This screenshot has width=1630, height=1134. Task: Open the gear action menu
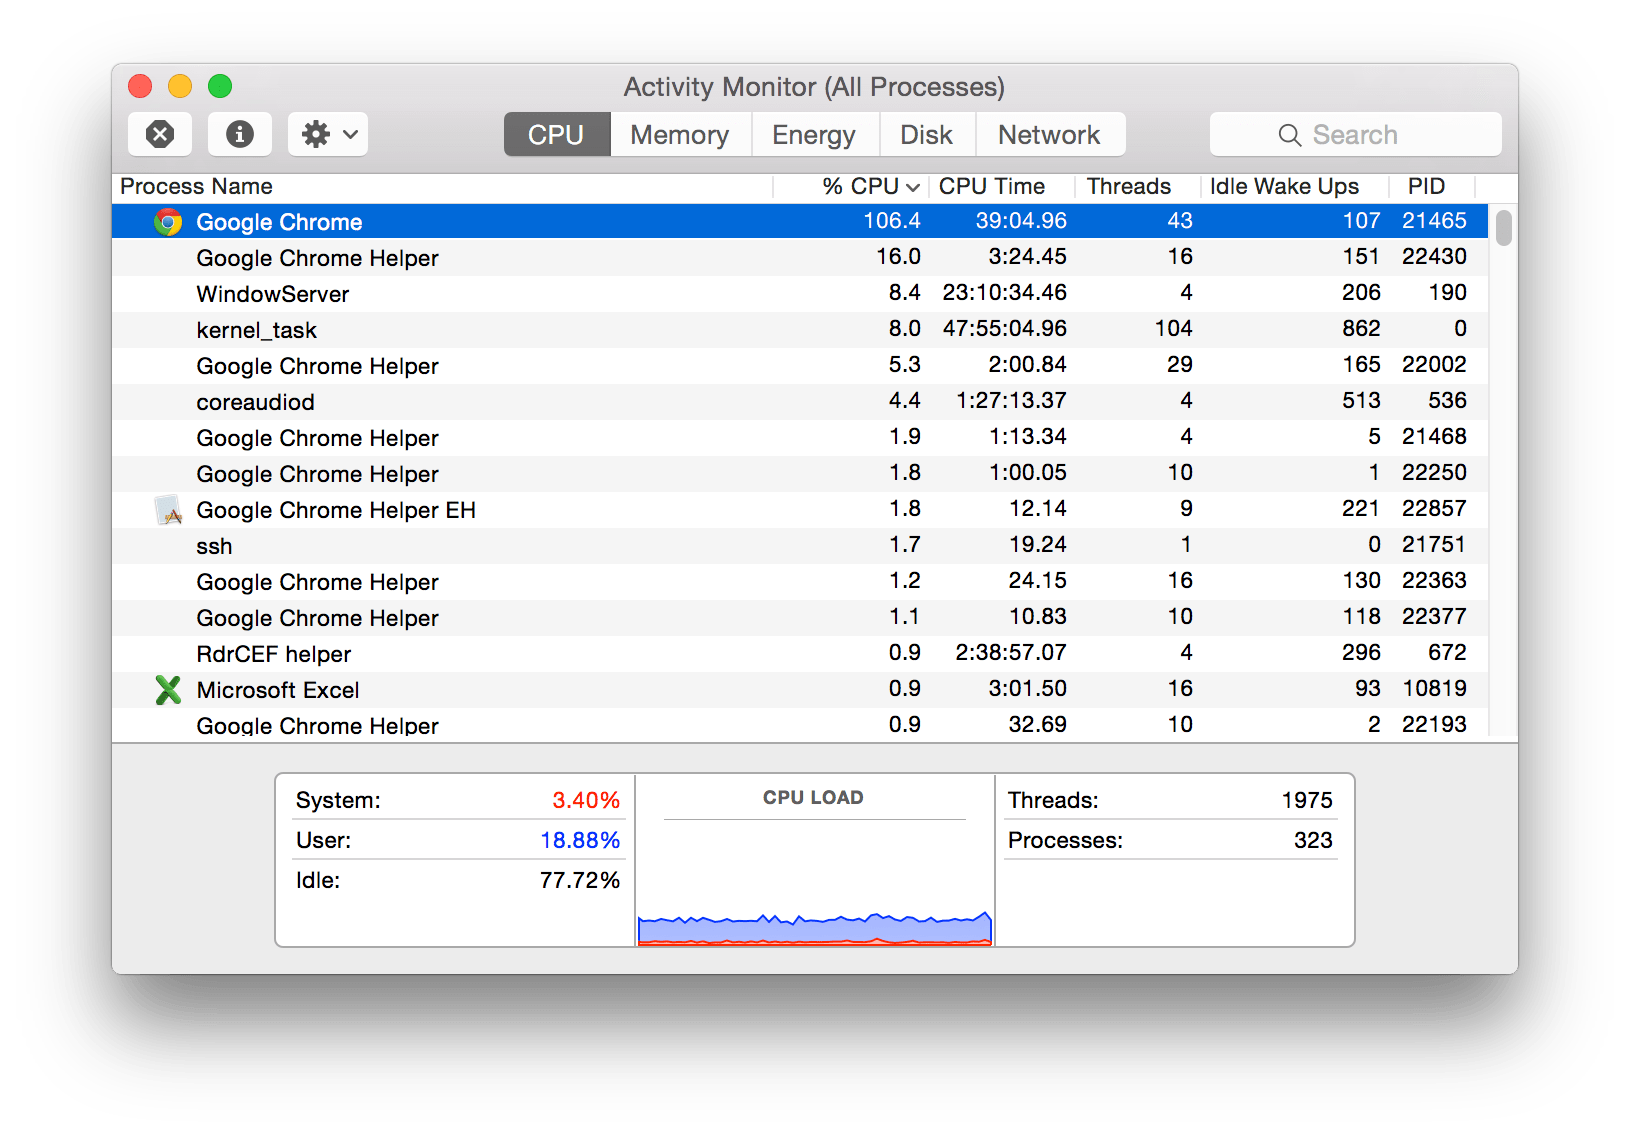point(328,134)
